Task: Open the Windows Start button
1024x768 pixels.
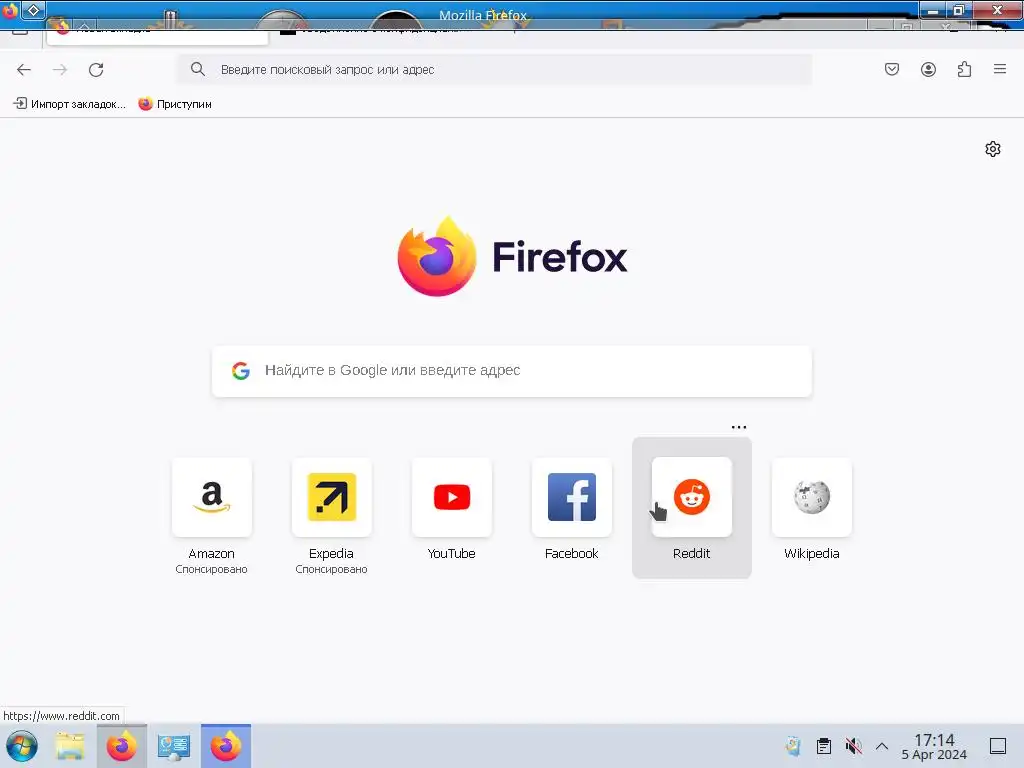Action: (x=22, y=746)
